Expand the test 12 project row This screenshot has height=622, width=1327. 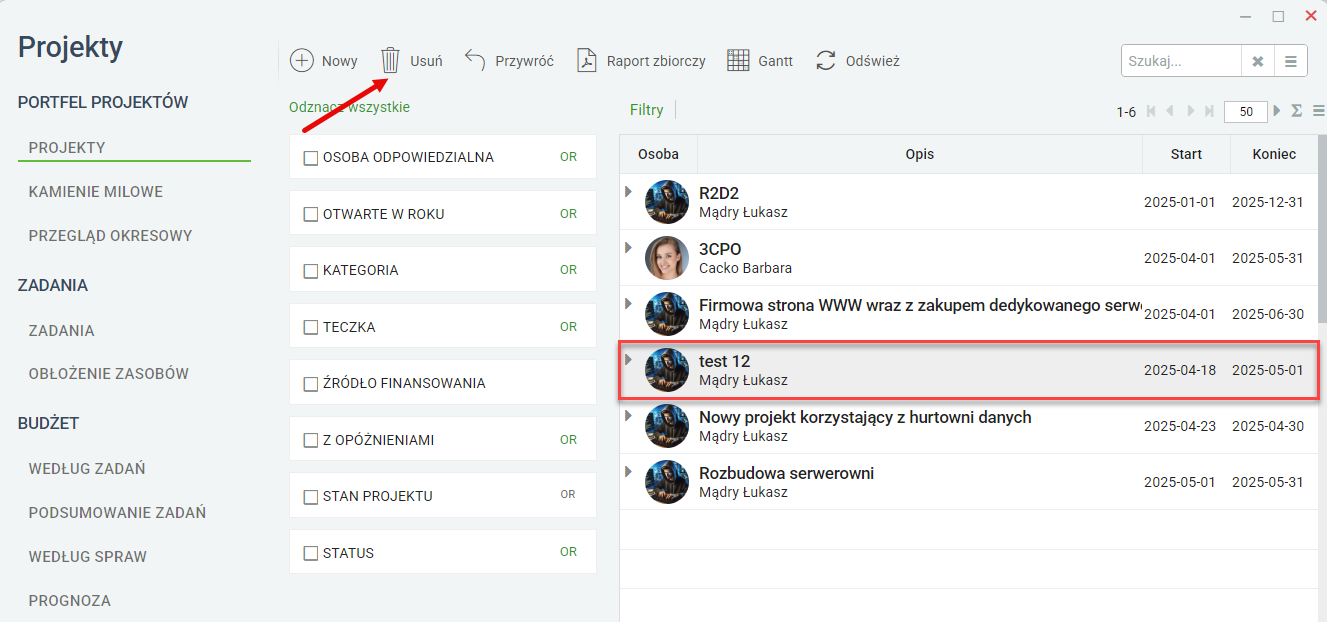[628, 359]
